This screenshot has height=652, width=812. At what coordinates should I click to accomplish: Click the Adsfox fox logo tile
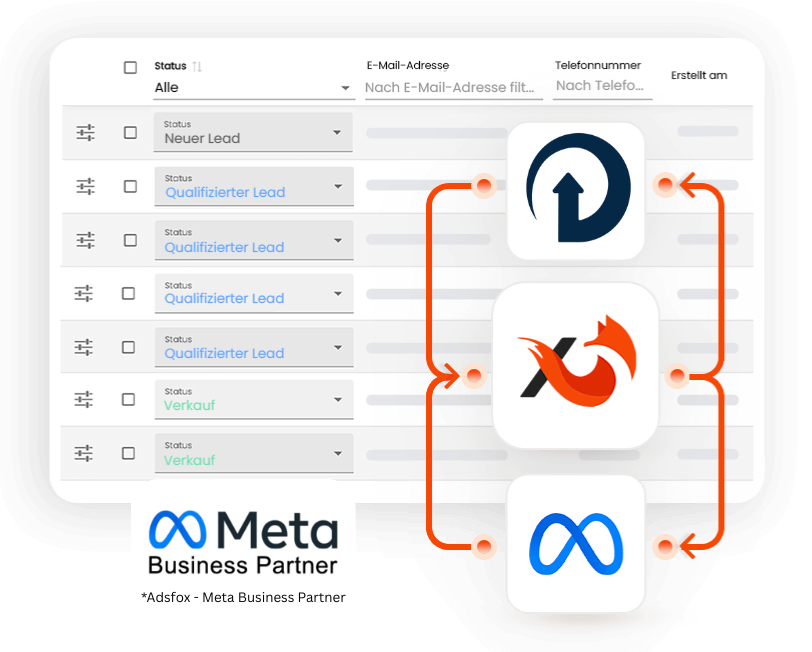coord(575,365)
